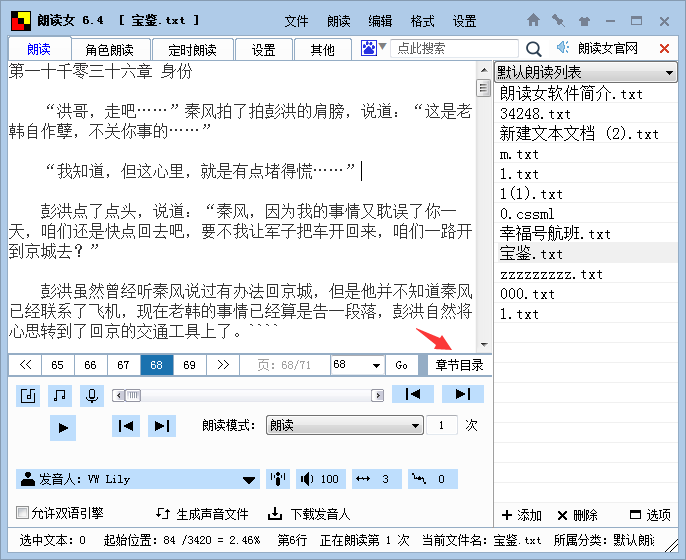
Task: Click the speaker icon beside 朗读女官网
Action: coord(563,47)
